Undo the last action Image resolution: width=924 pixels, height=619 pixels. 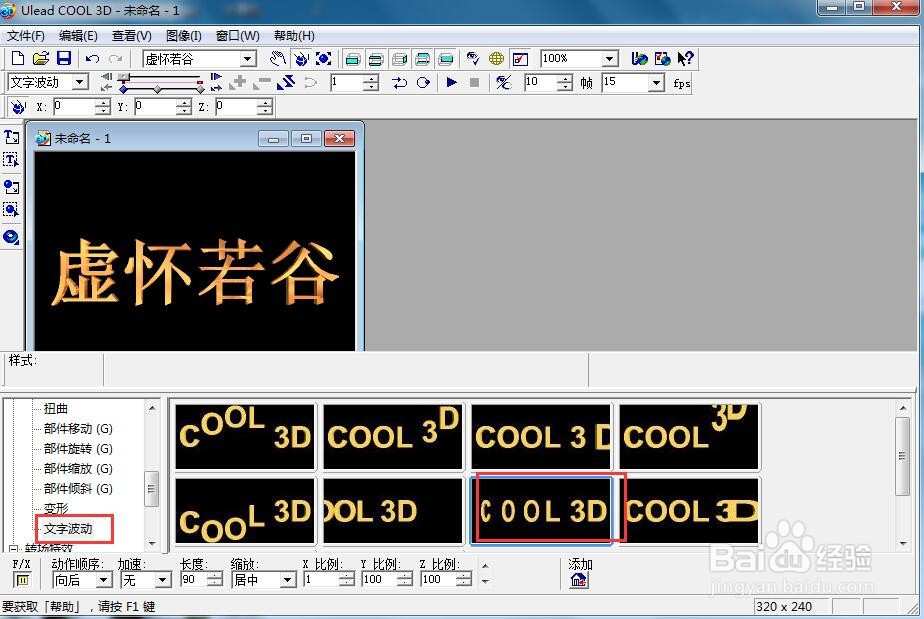[93, 58]
